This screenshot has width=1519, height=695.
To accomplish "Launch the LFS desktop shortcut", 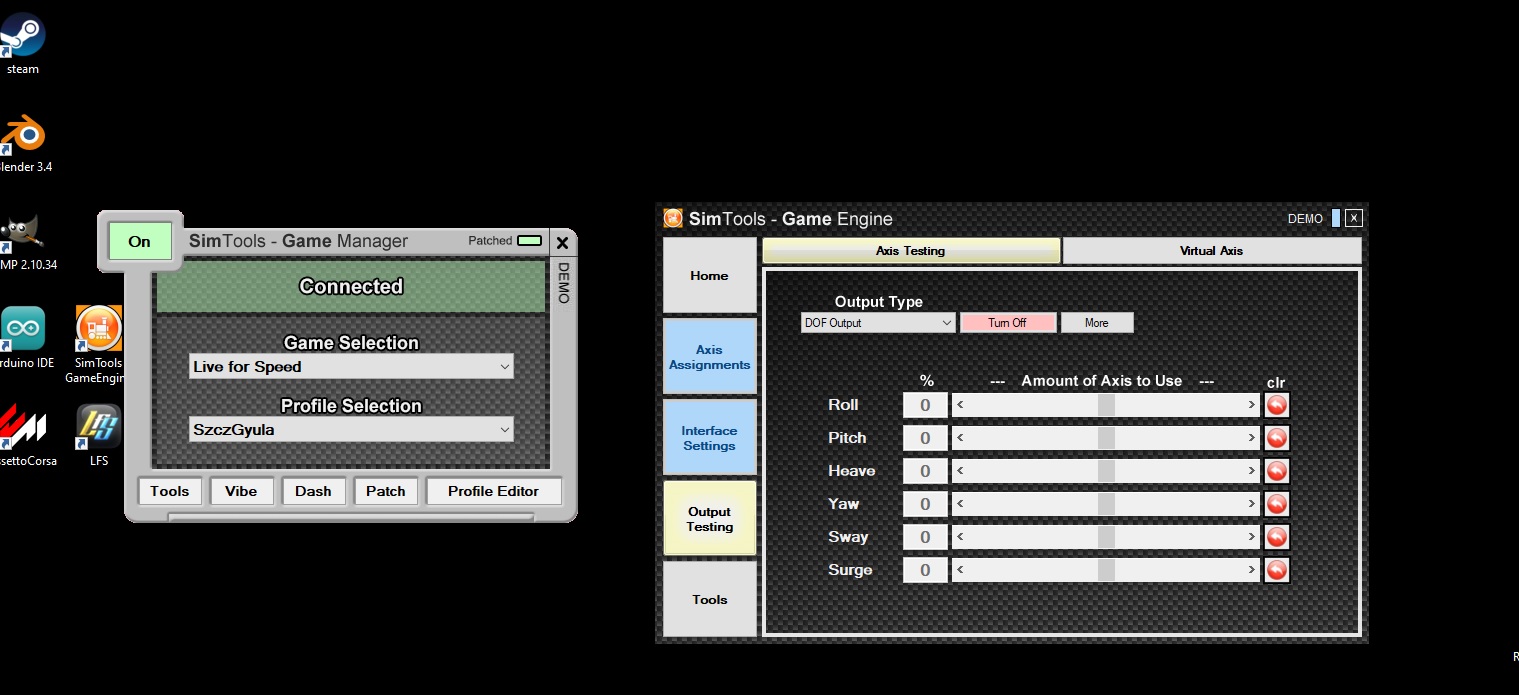I will tap(98, 435).
